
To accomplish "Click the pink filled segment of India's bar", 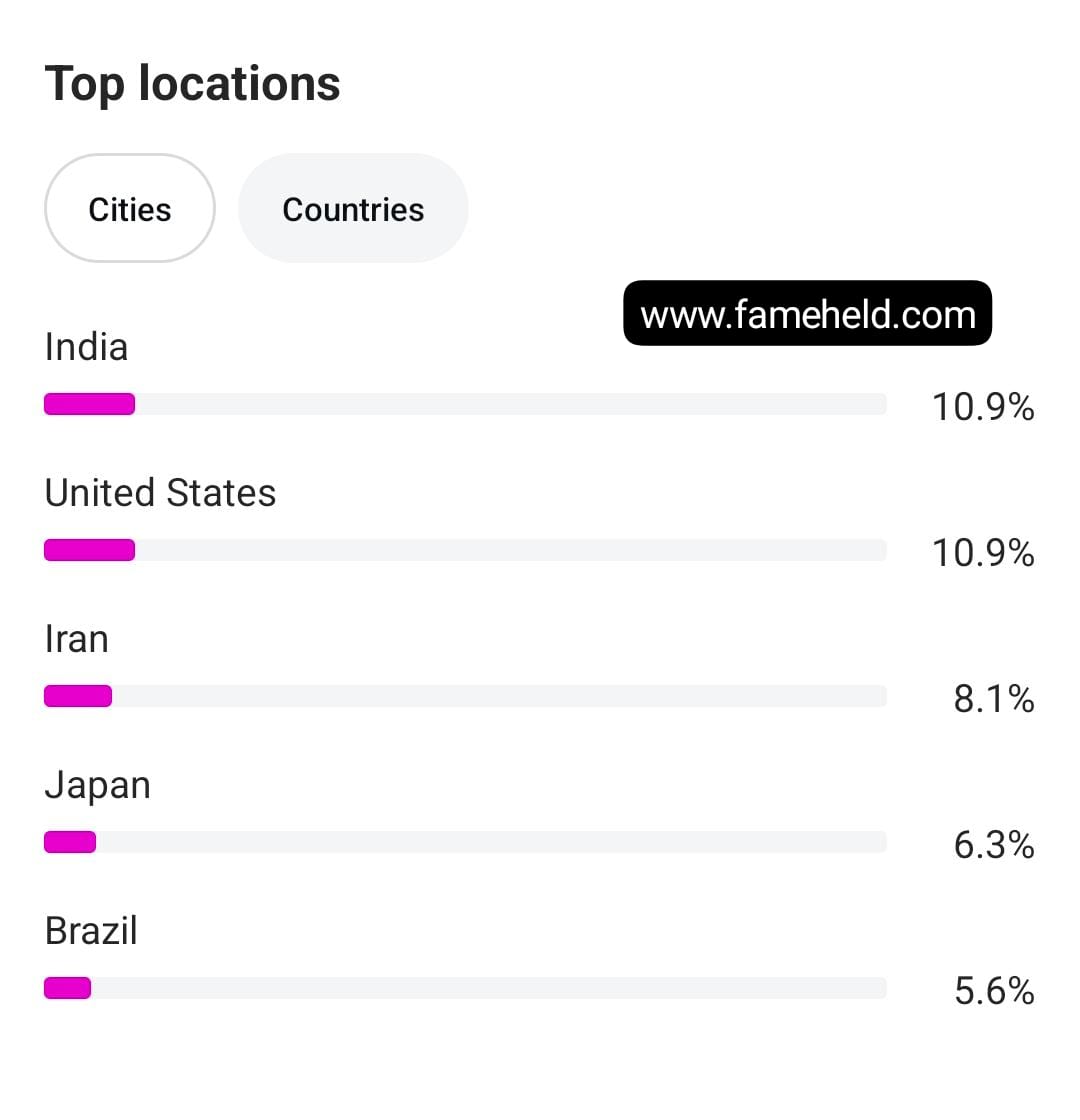I will tap(89, 404).
